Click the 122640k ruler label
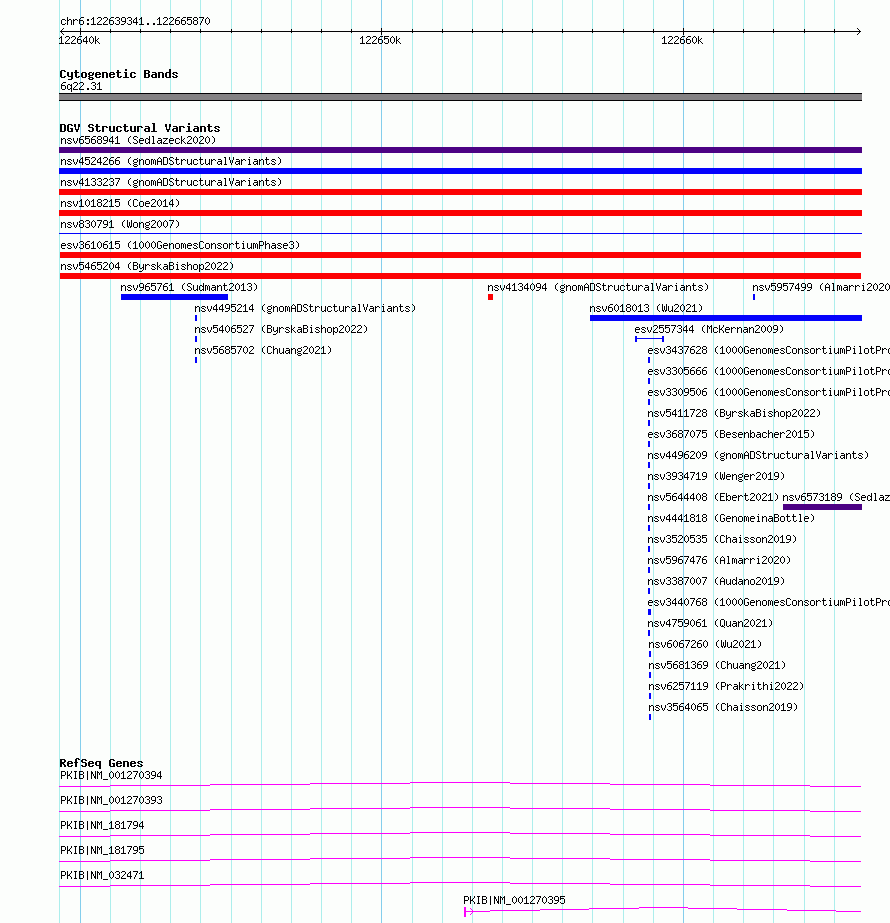 (x=79, y=41)
